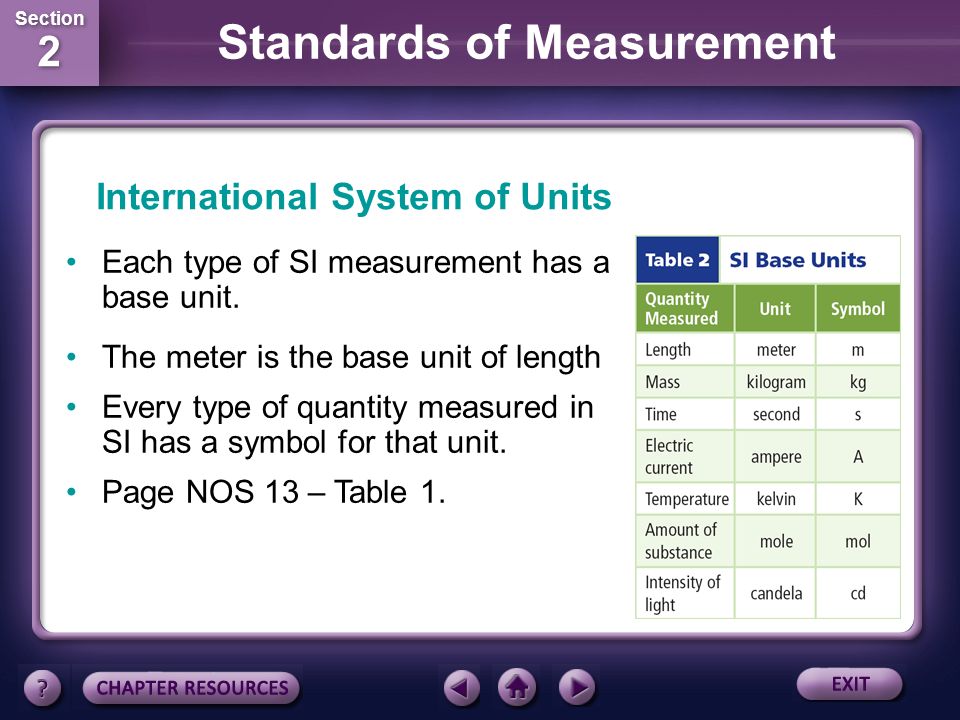Click the 'Temperature' table cell
This screenshot has width=960, height=720.
click(x=685, y=499)
